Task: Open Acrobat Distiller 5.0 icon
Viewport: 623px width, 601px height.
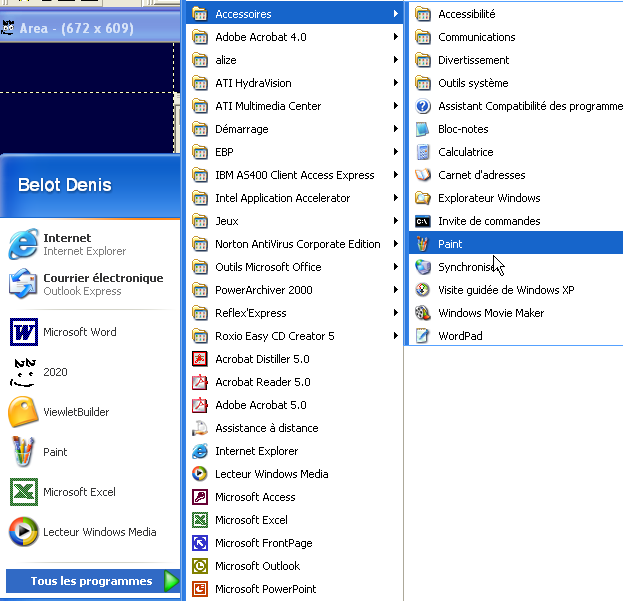Action: [200, 359]
